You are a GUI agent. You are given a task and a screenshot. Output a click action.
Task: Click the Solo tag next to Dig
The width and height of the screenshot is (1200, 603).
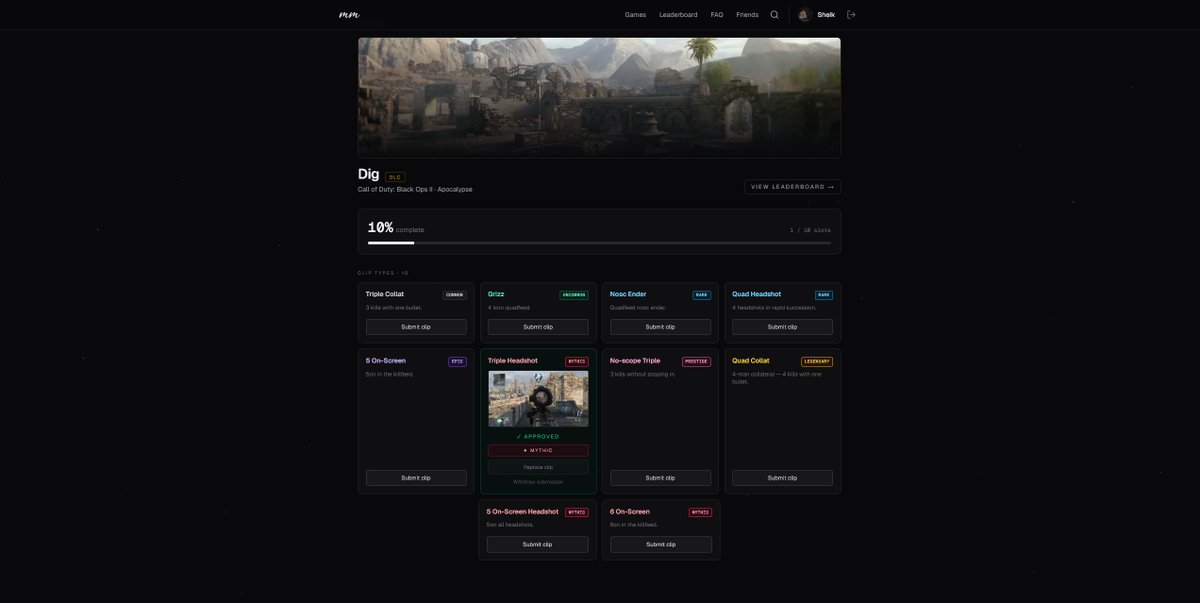pyautogui.click(x=395, y=177)
